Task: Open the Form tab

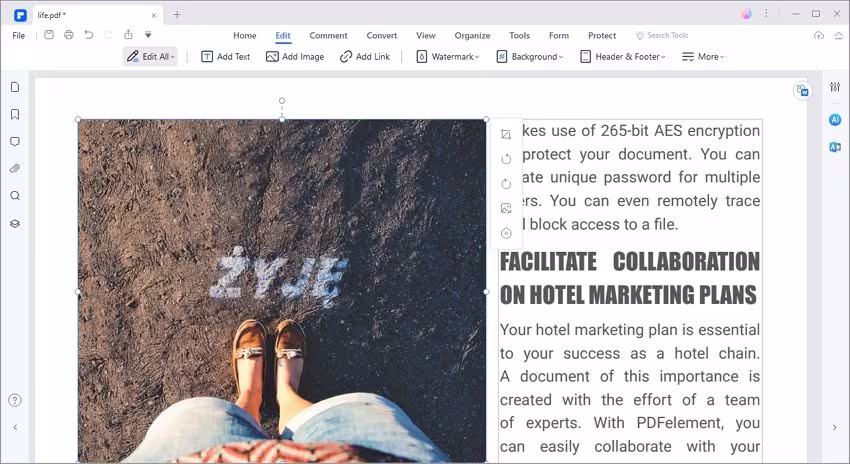Action: [x=559, y=35]
